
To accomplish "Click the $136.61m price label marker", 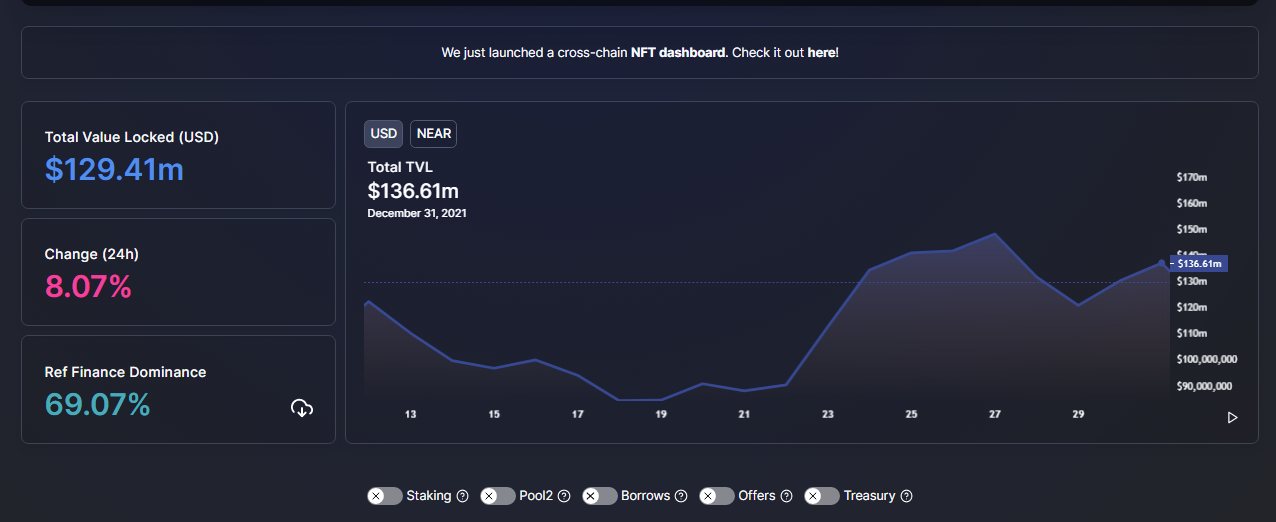I will coord(1200,264).
